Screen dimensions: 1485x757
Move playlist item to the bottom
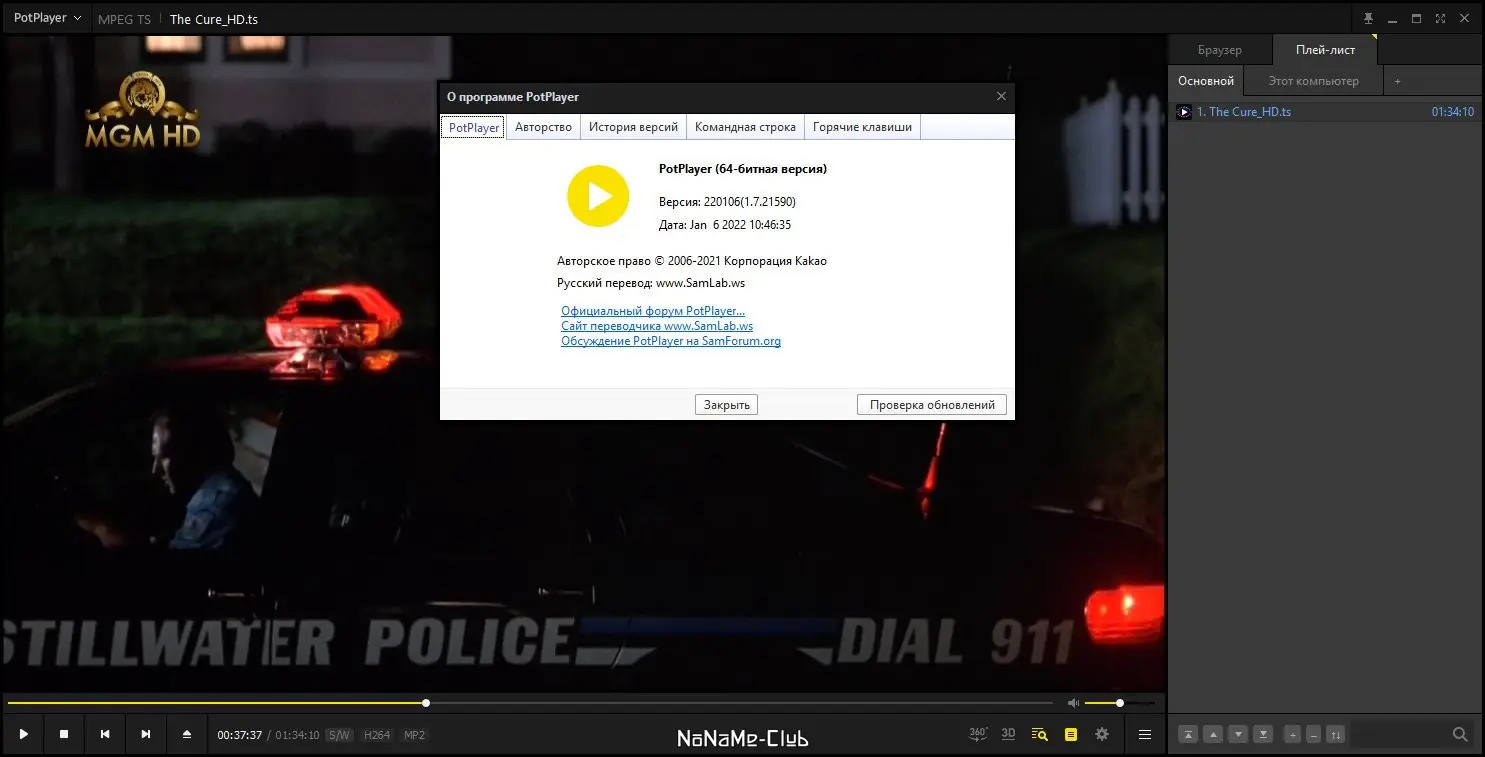tap(1264, 735)
